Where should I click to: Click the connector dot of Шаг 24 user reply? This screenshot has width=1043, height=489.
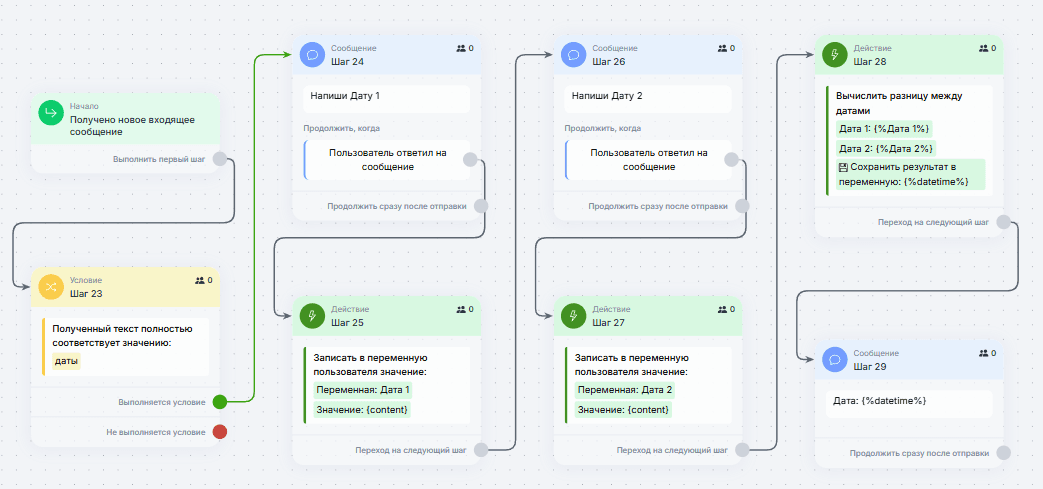coord(470,160)
